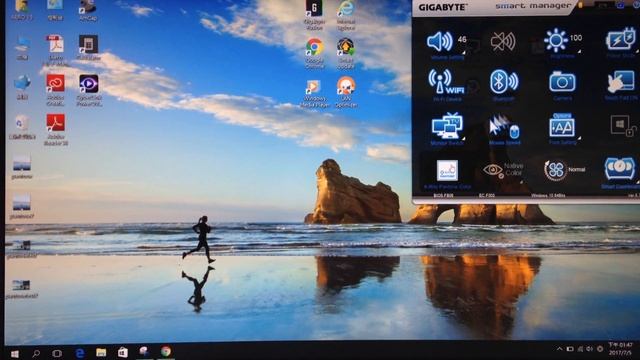Open the Gigabyte shortcut with the G logo
Screen dimensions: 640x360
tap(314, 8)
